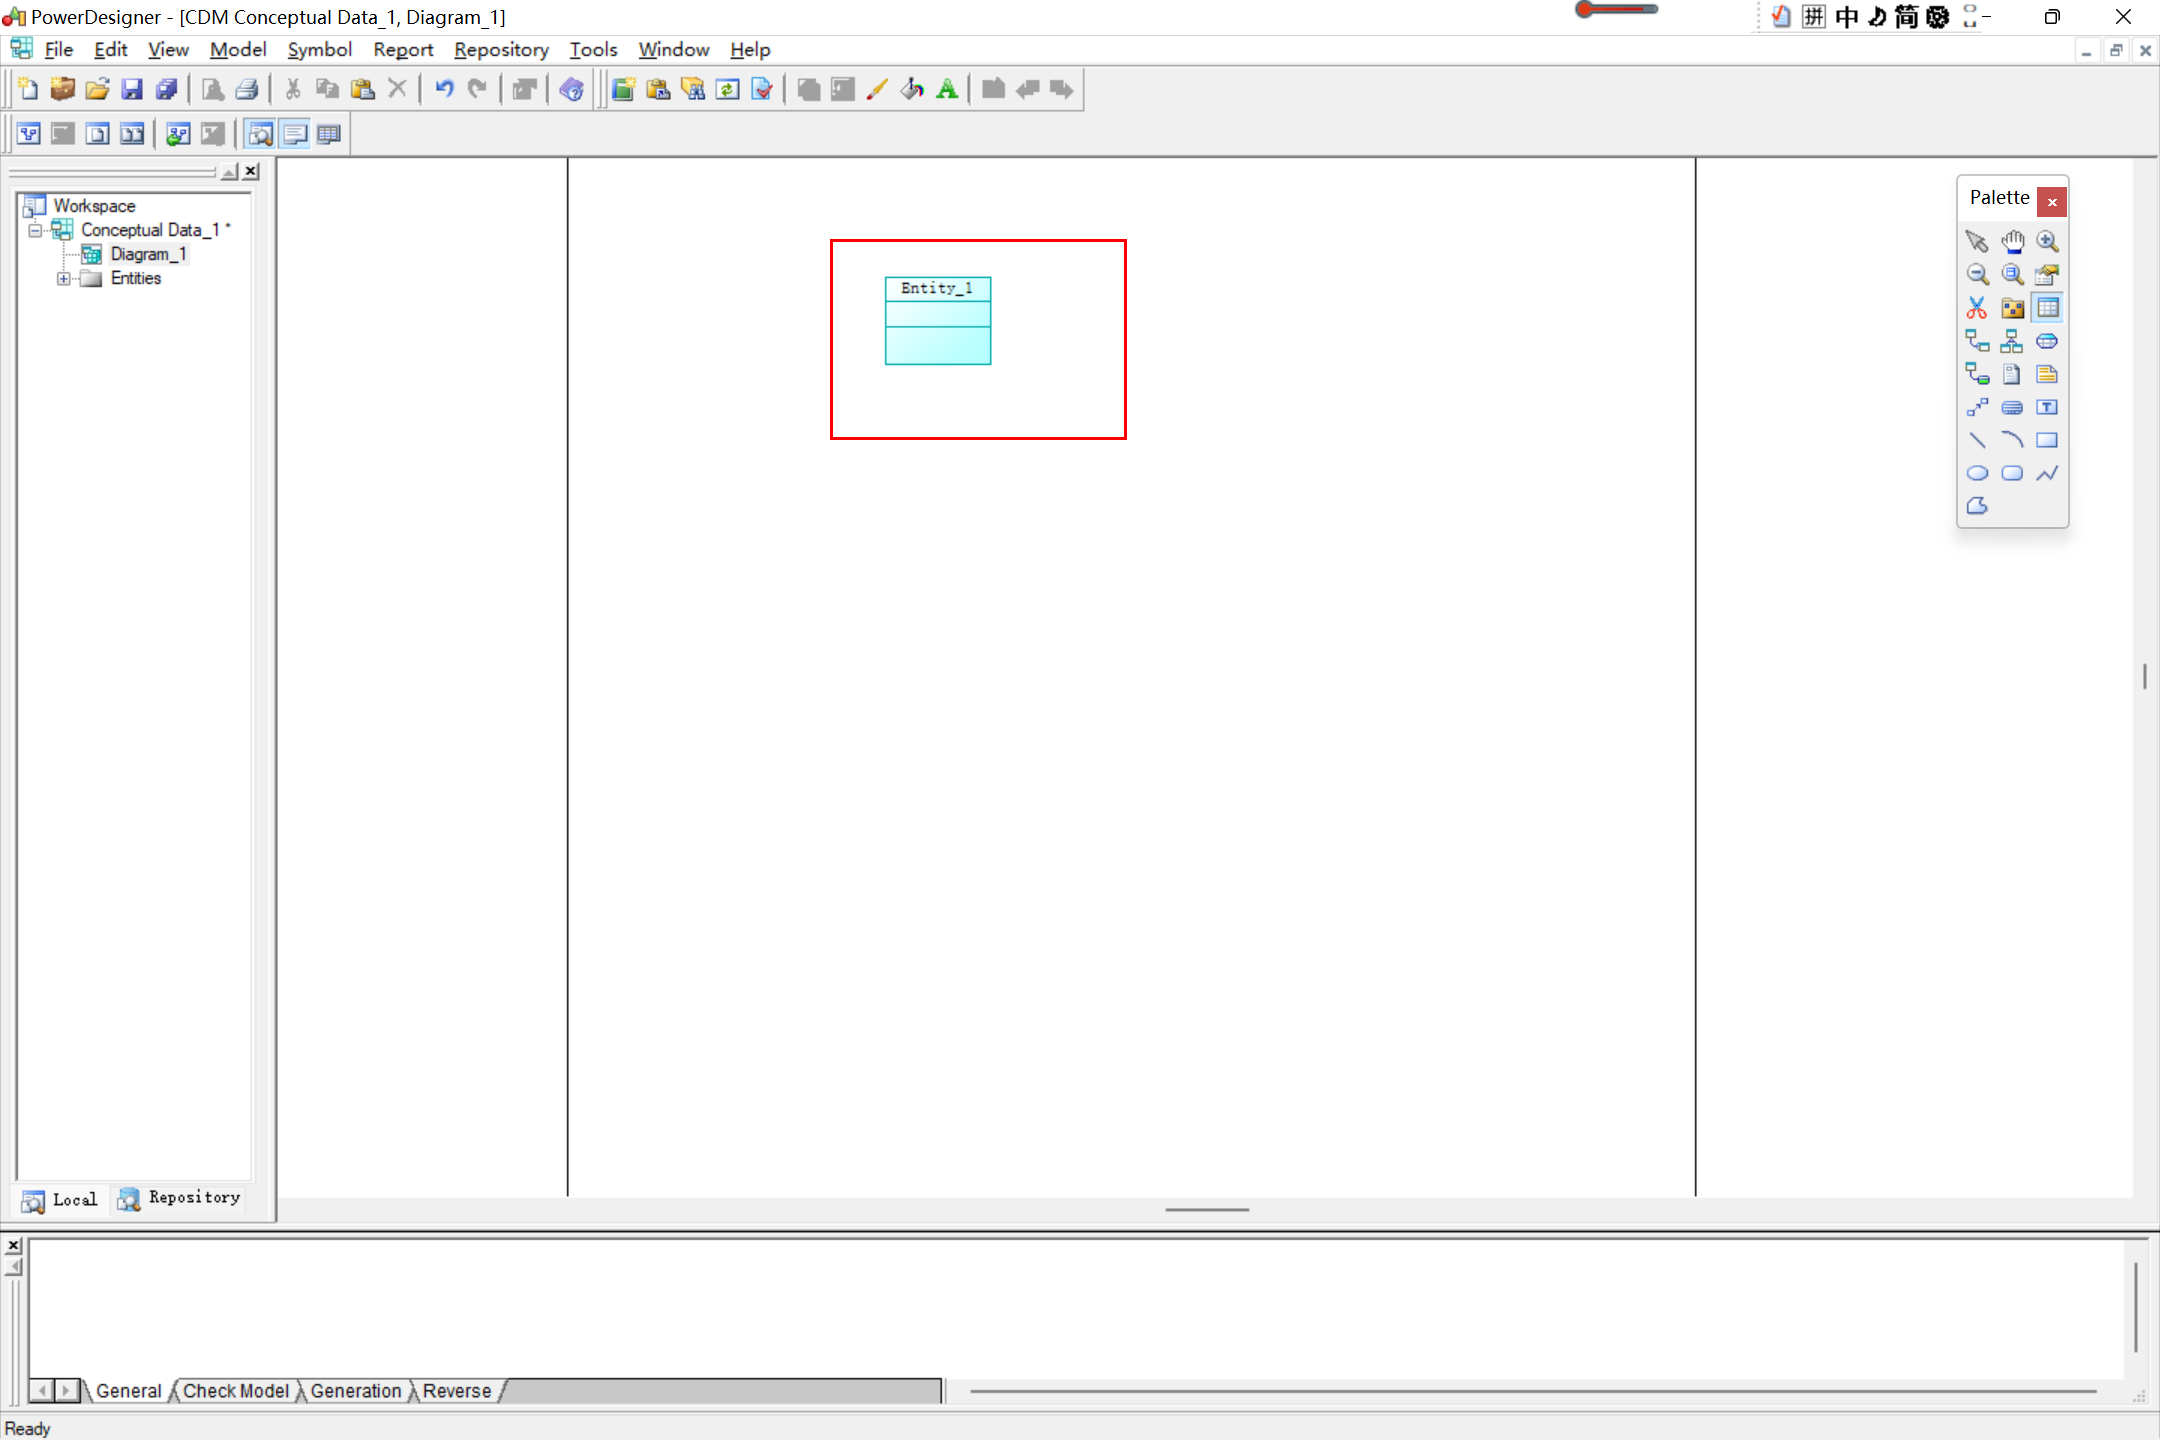Click the New Model toolbar icon
This screenshot has height=1440, width=2160.
(28, 89)
